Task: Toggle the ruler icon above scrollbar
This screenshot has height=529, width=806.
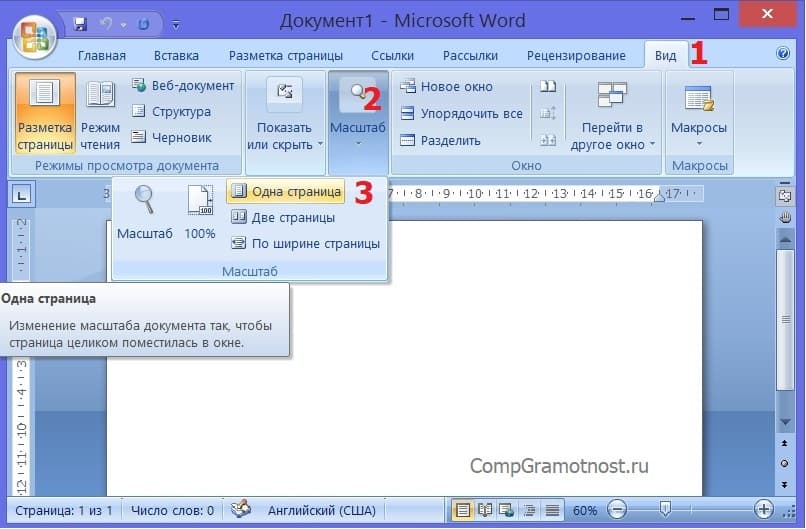Action: (x=784, y=196)
